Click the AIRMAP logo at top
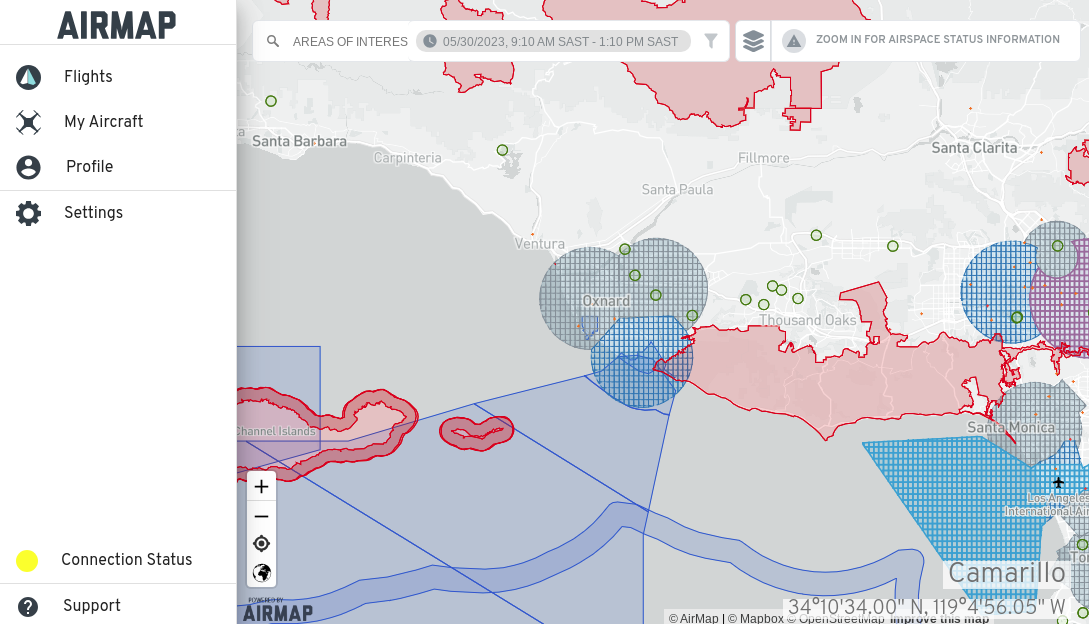Viewport: 1089px width, 624px height. pyautogui.click(x=117, y=24)
